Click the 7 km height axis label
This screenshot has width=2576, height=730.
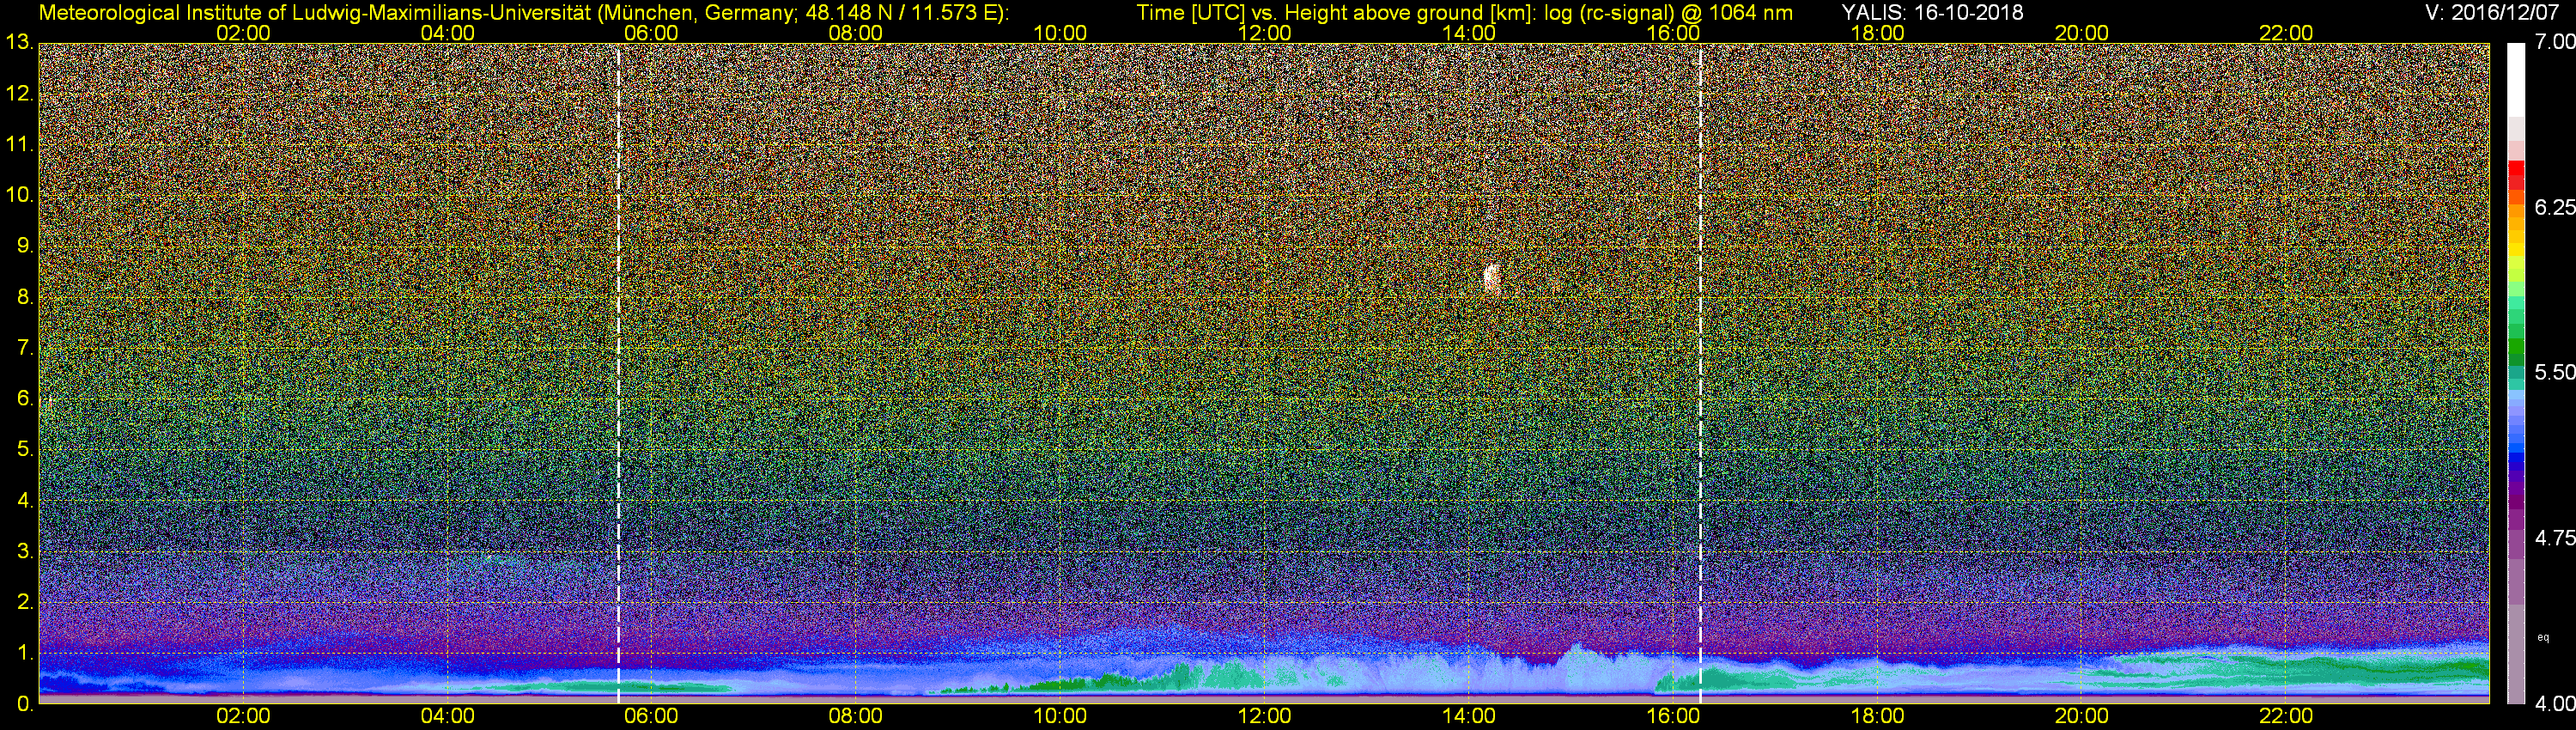coord(25,348)
